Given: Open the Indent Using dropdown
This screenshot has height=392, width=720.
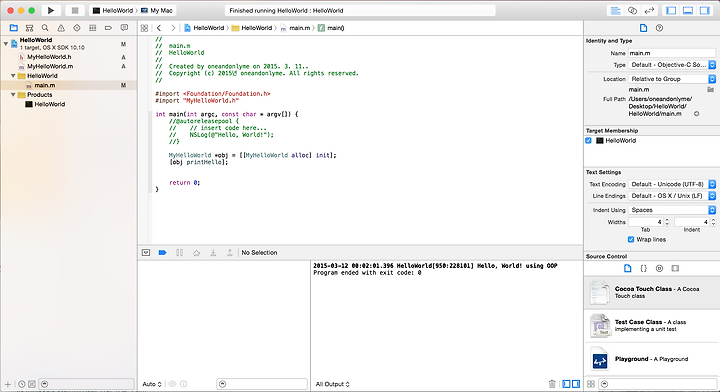Looking at the screenshot, I should 672,210.
